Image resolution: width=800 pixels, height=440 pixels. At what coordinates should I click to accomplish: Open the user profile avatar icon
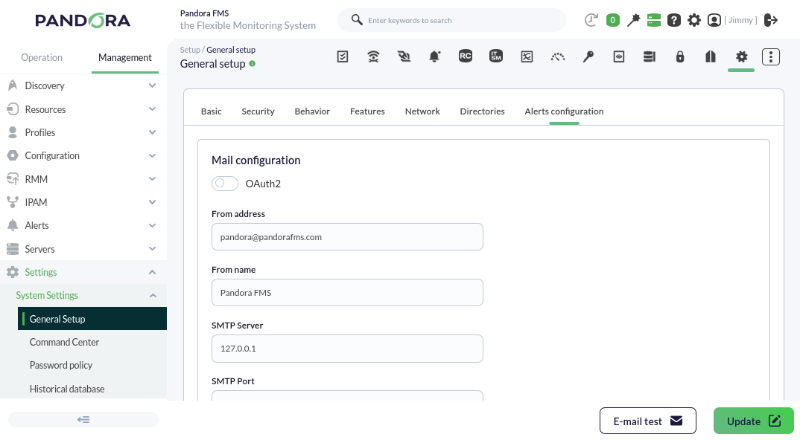coord(714,20)
